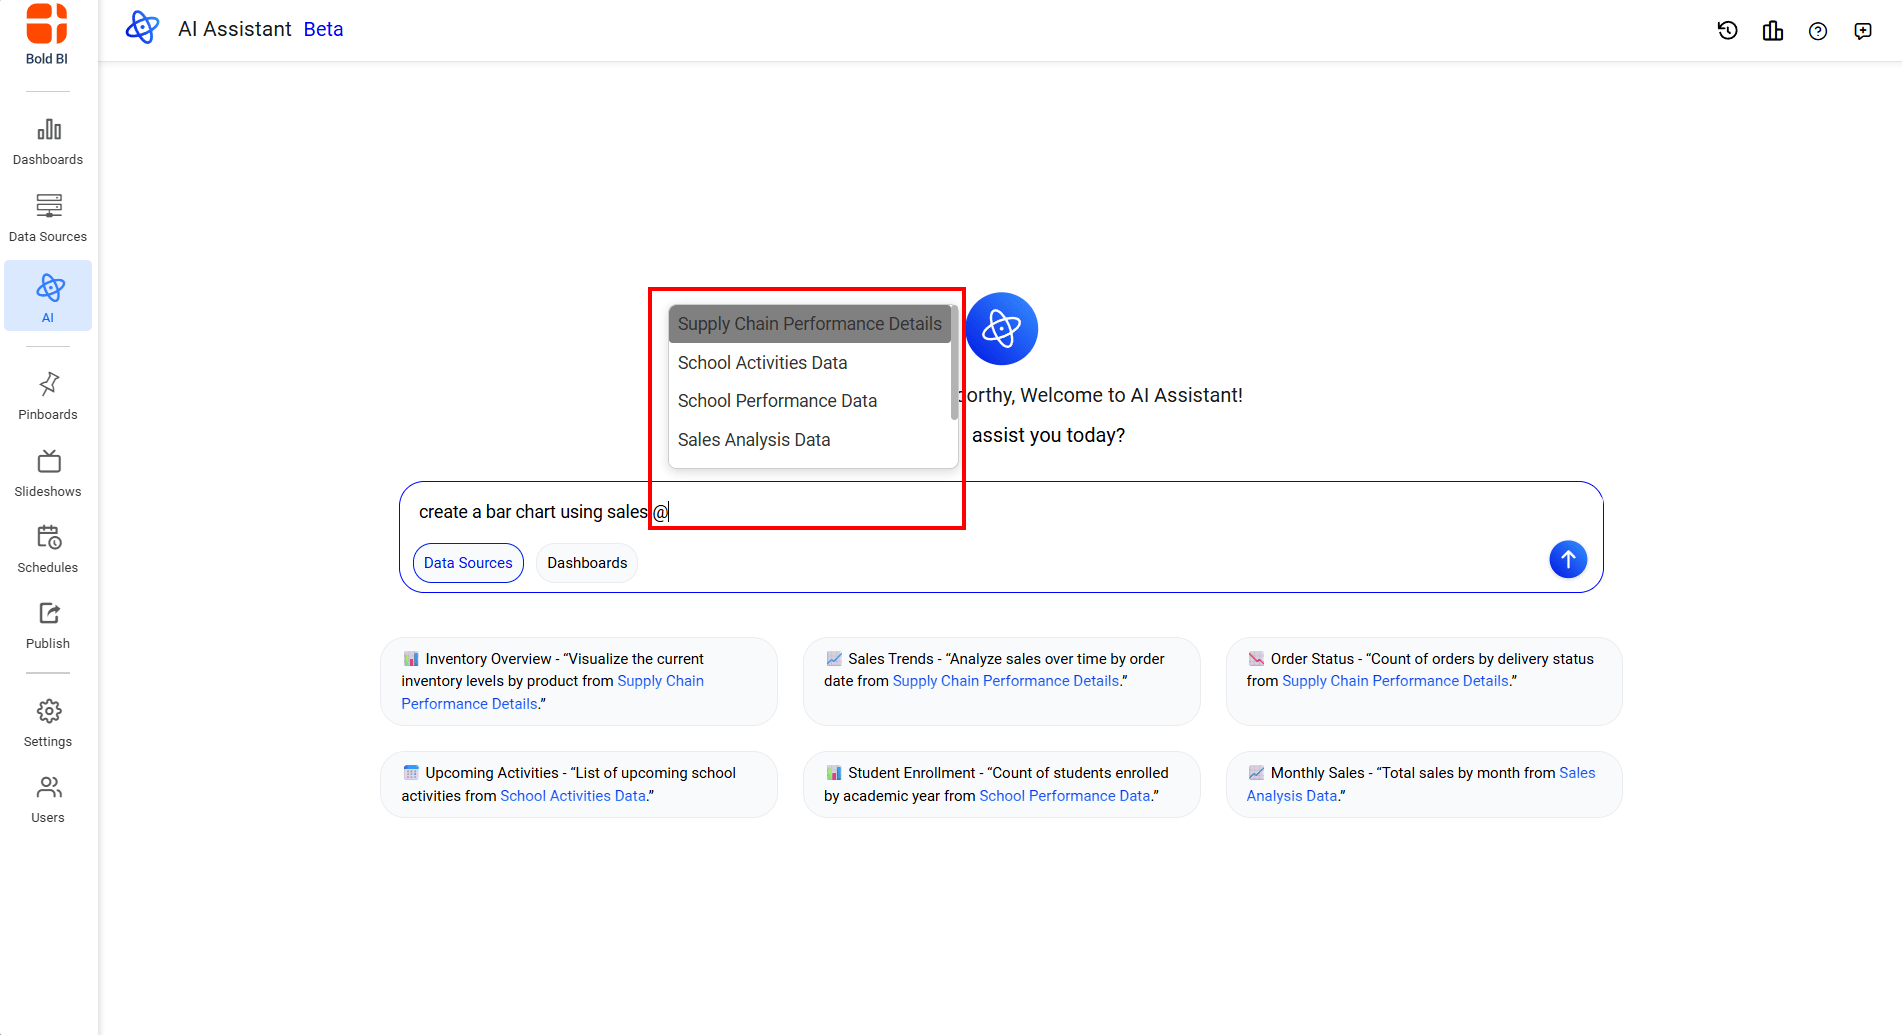This screenshot has height=1035, width=1902.
Task: Toggle the Data Sources filter chip
Action: [x=468, y=563]
